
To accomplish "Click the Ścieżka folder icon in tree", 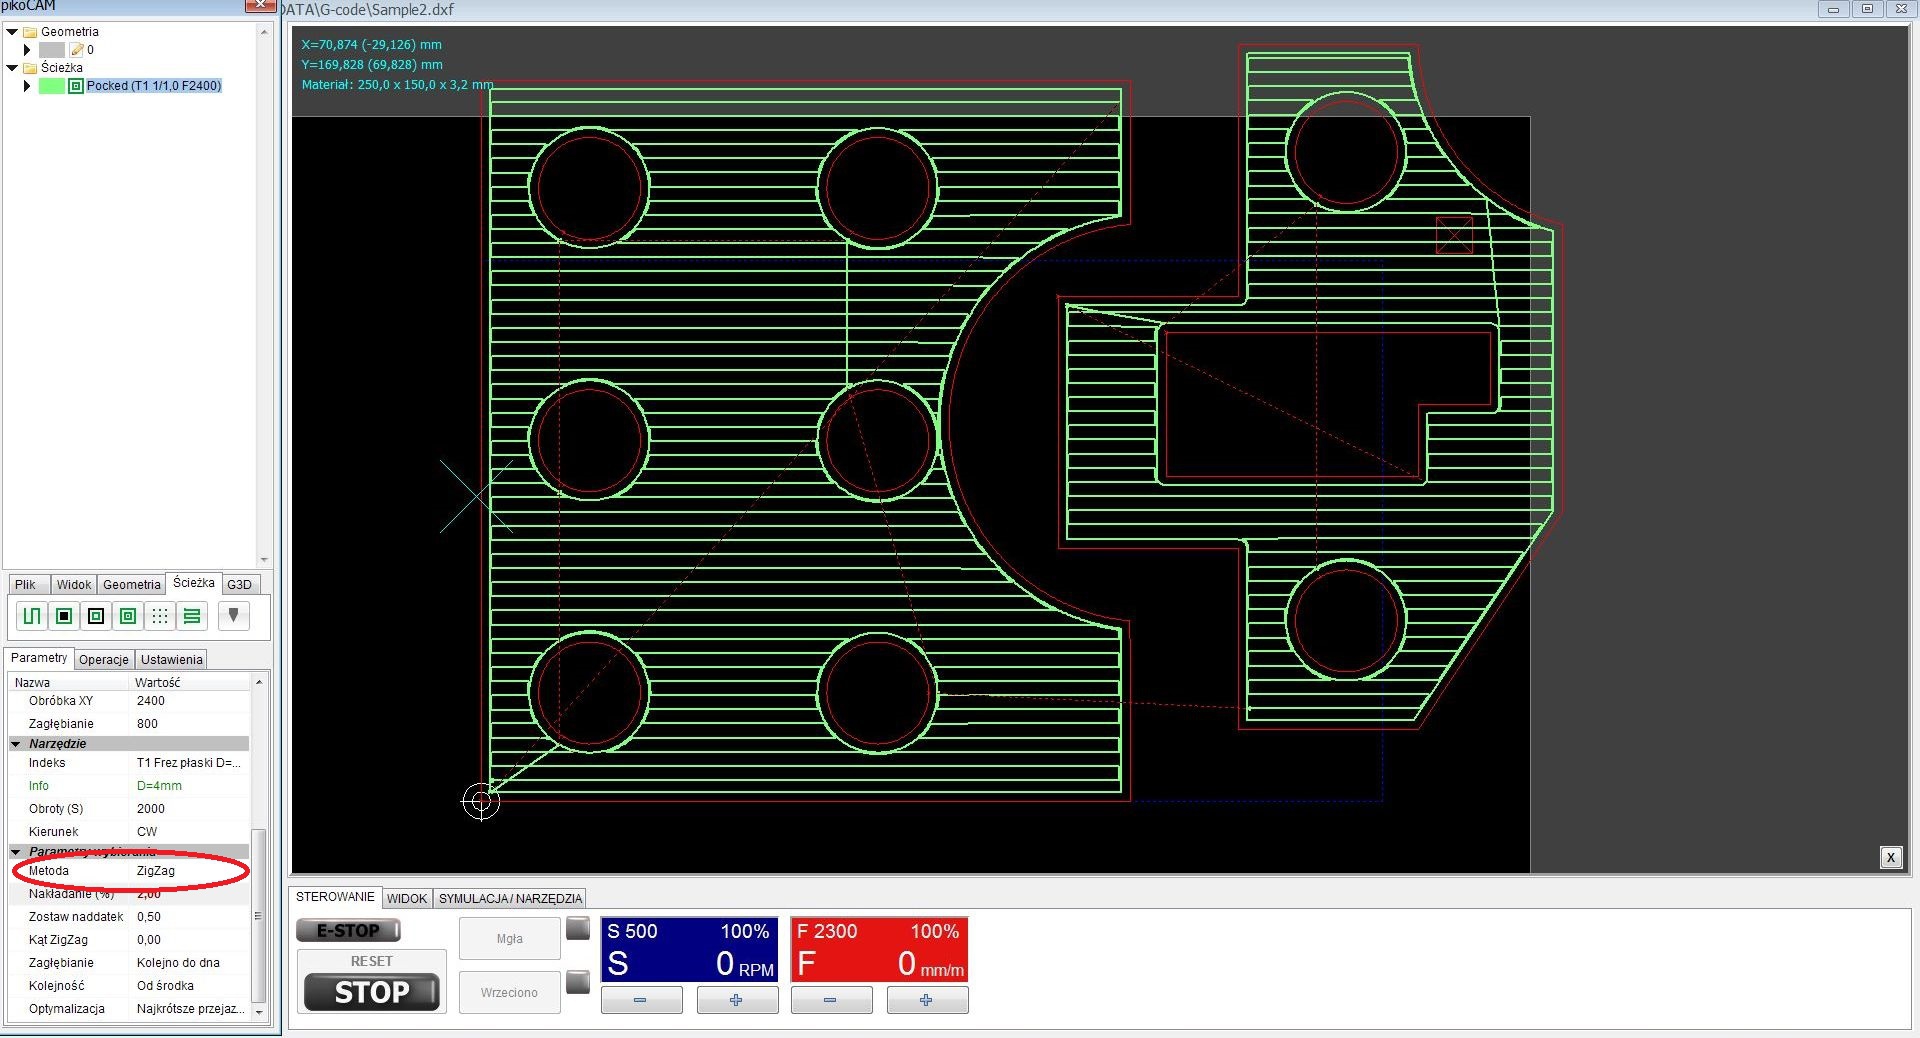I will pos(30,68).
